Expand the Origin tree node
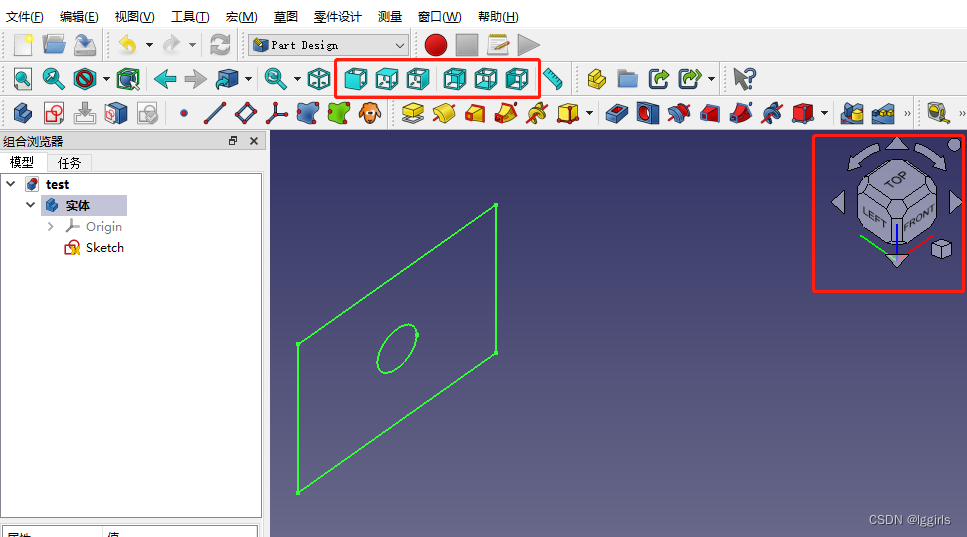 pyautogui.click(x=51, y=226)
